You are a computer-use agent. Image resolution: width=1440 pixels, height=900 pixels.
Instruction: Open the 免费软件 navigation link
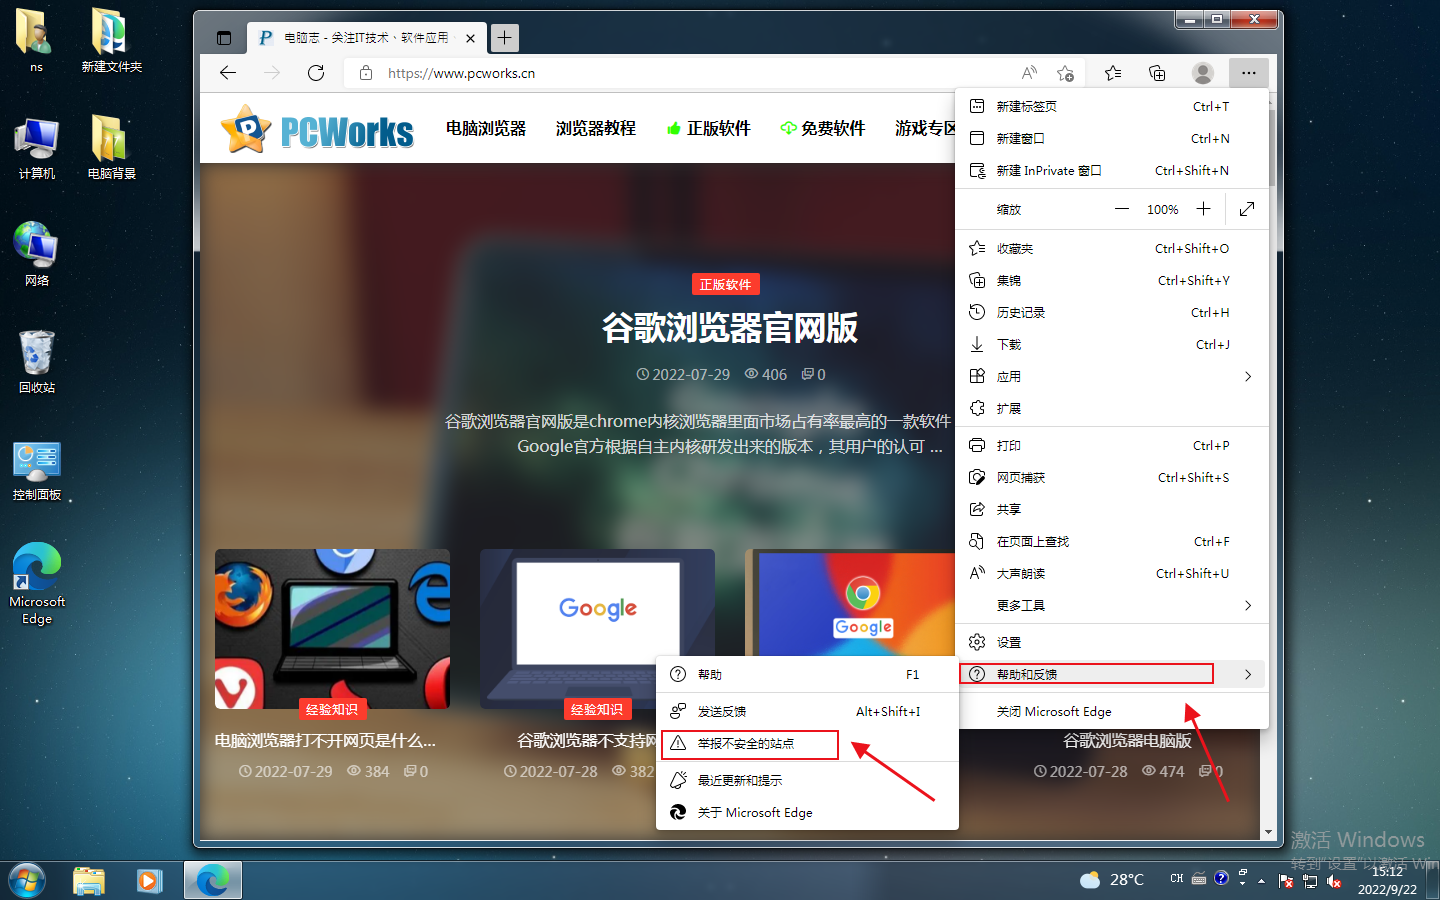(x=822, y=128)
